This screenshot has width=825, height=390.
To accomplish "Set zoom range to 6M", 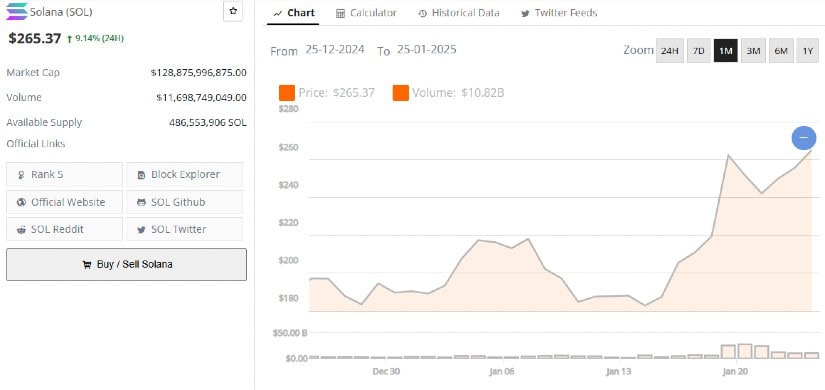I will (x=781, y=51).
